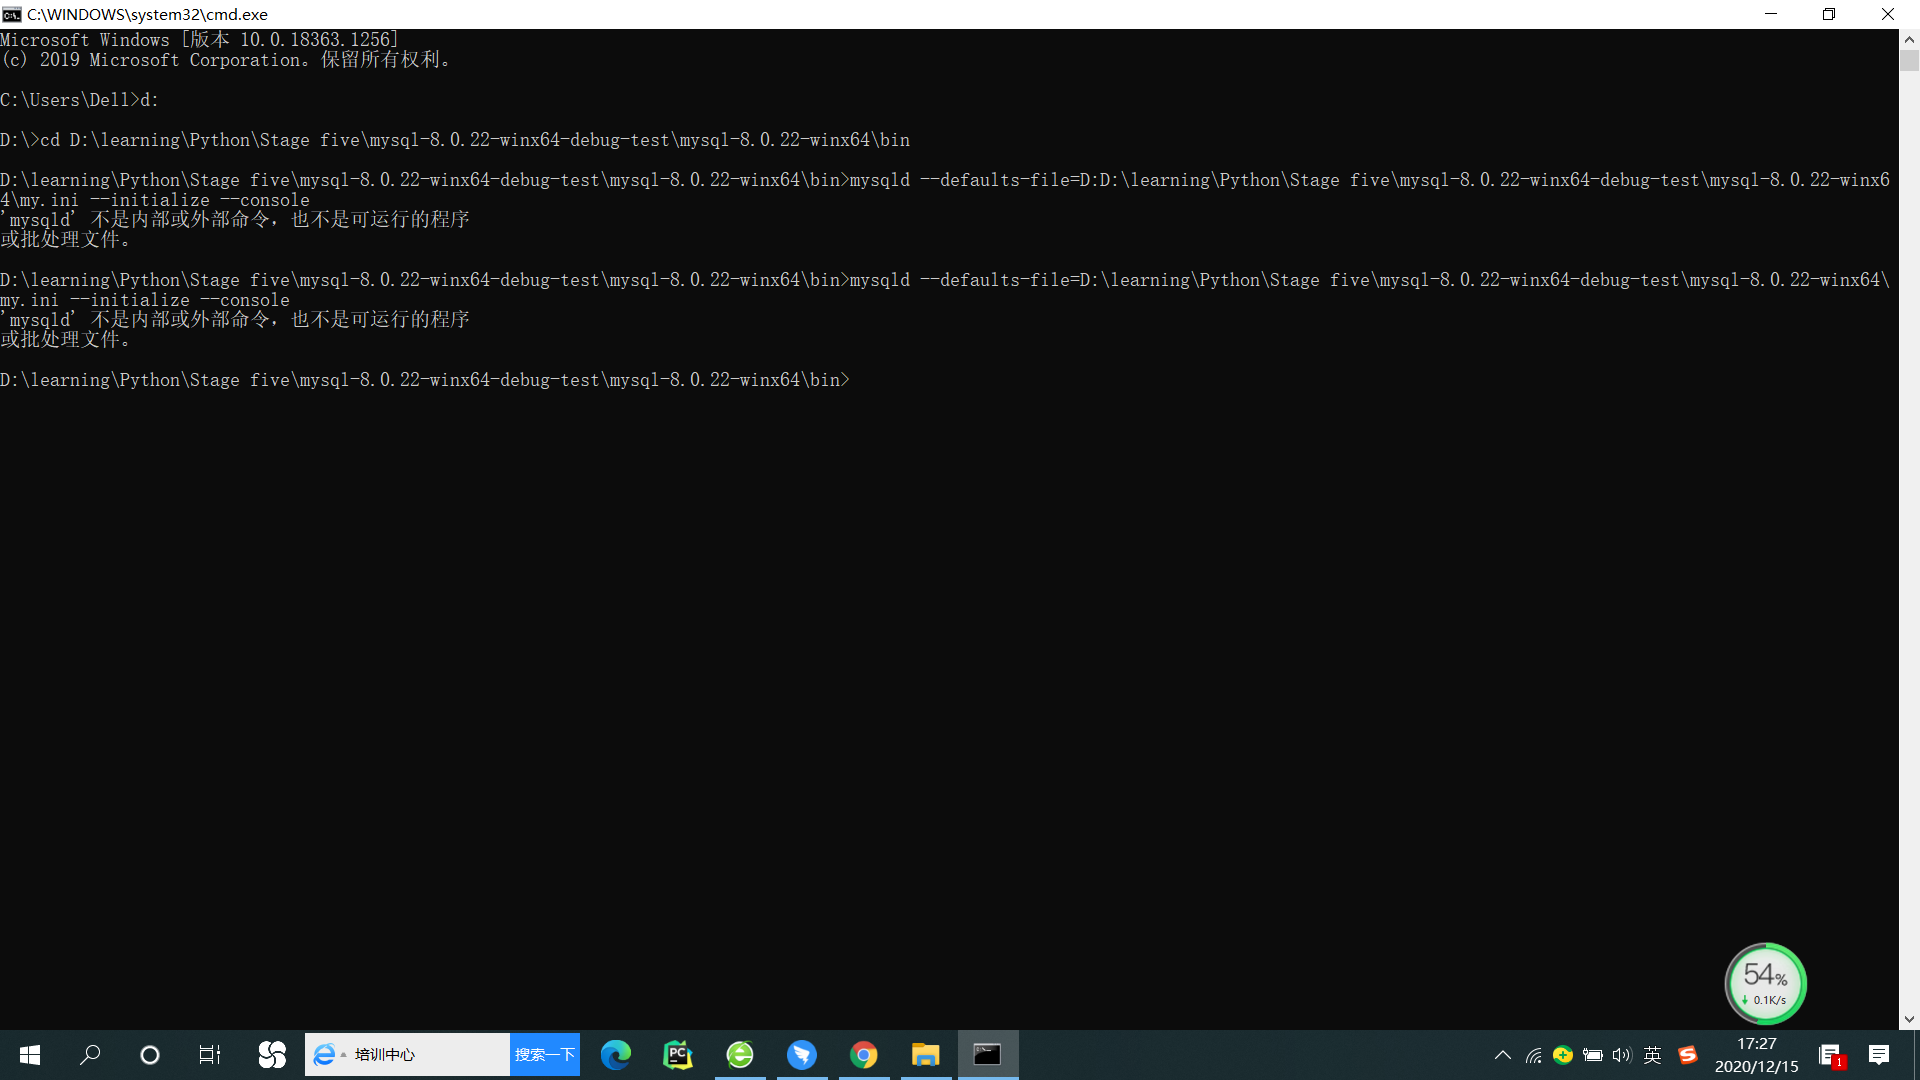The image size is (1920, 1080).
Task: Click the Show desktop sliver at taskbar end
Action: (1916, 1055)
